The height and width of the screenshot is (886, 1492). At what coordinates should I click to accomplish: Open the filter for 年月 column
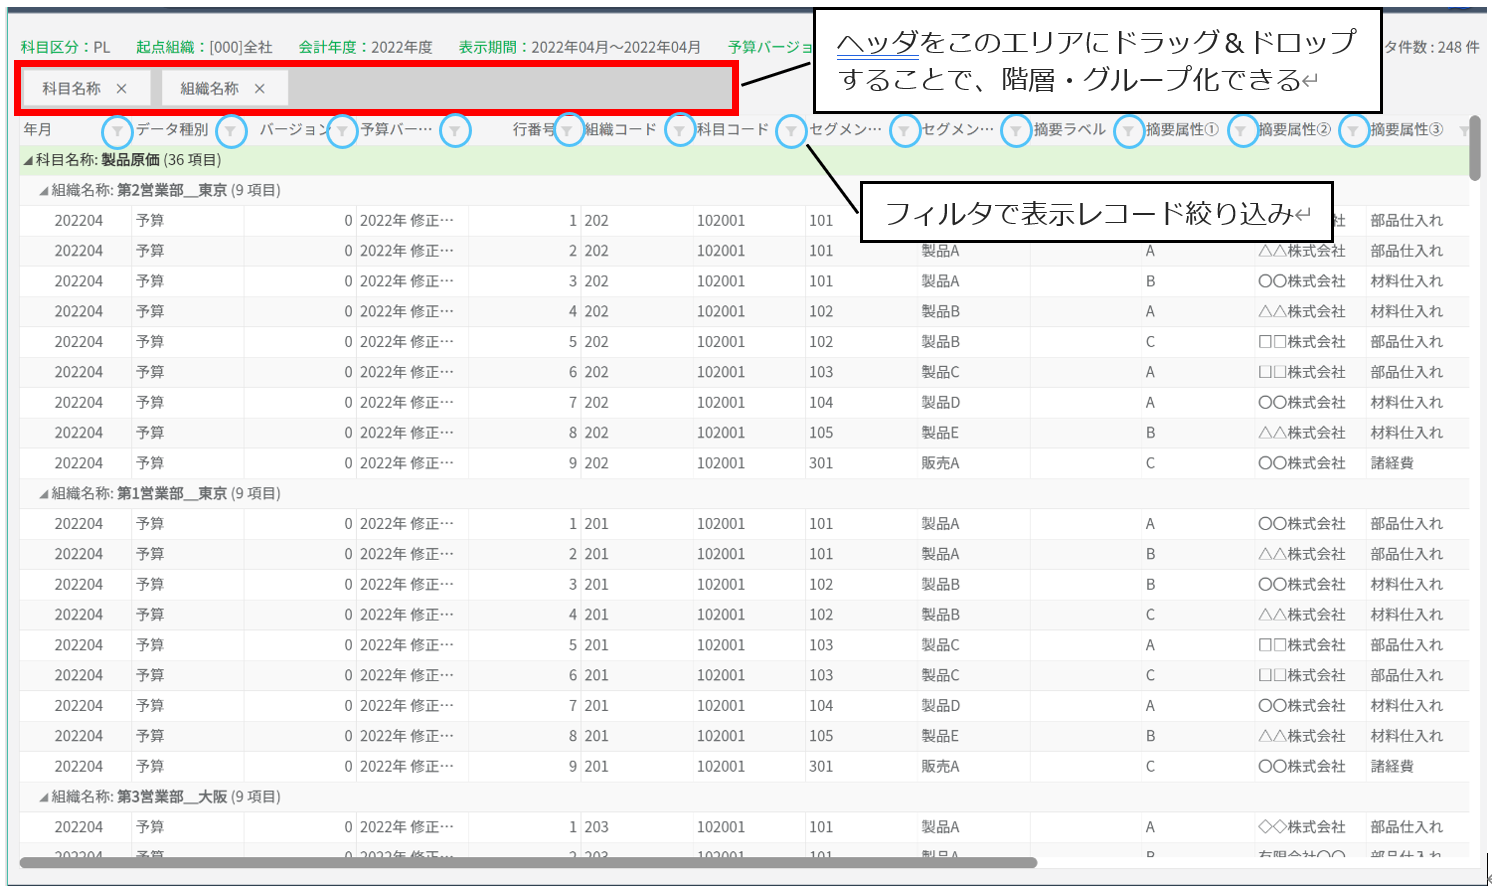[x=117, y=131]
